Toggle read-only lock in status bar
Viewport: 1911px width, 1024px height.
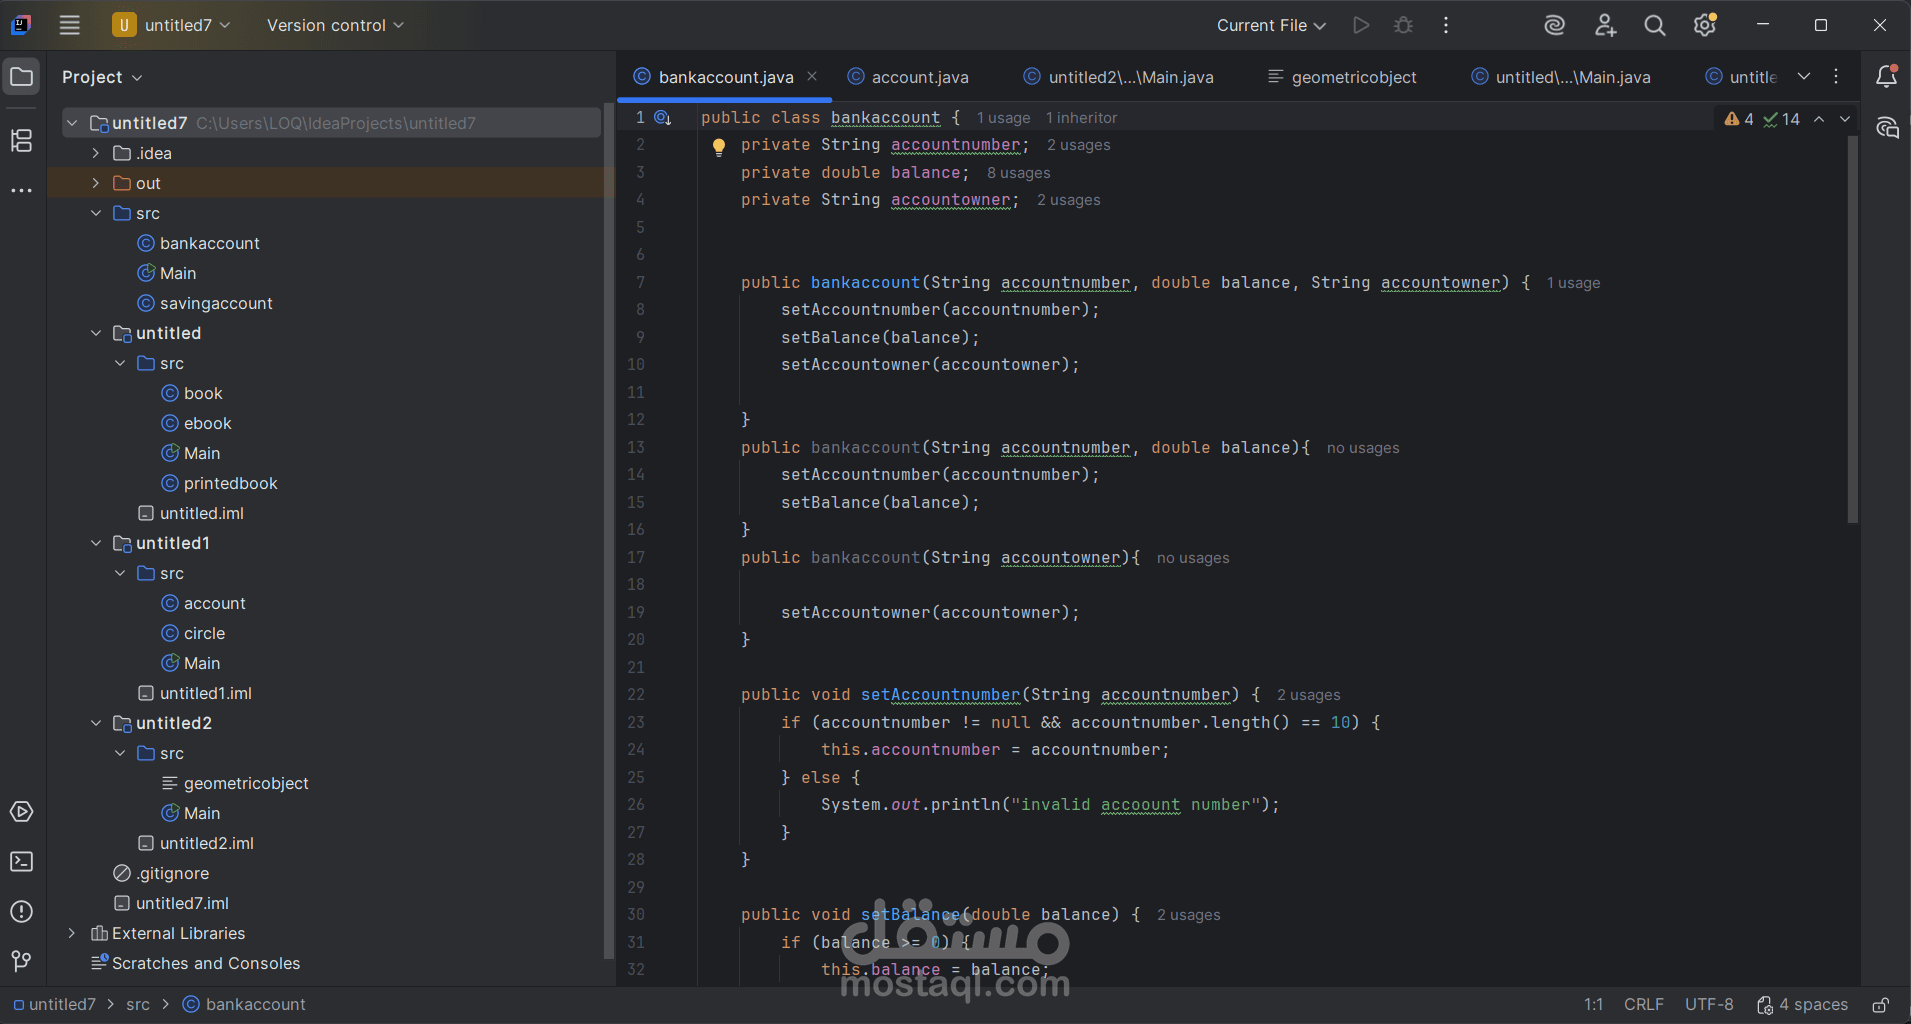click(1880, 1005)
